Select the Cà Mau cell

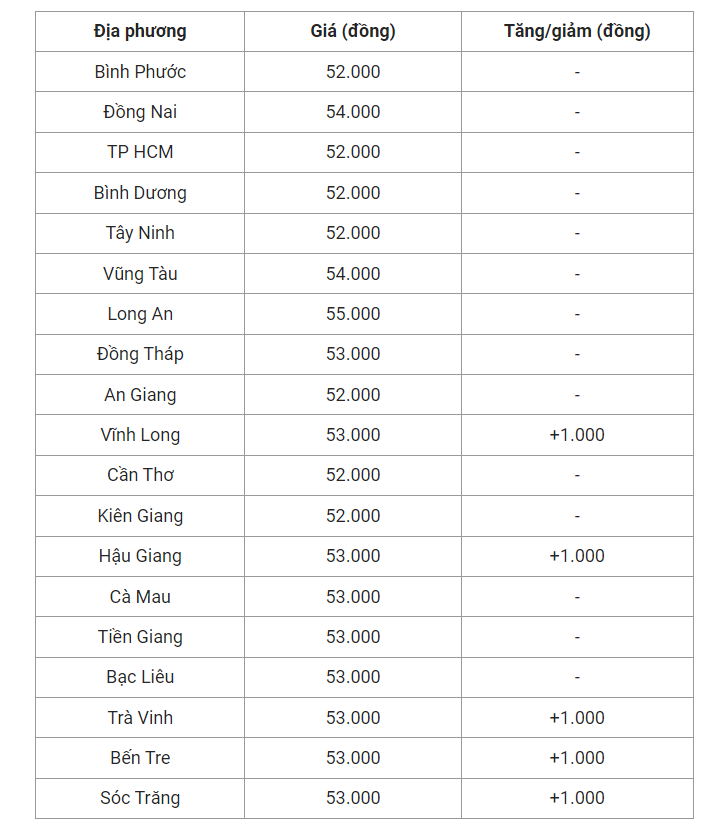click(140, 597)
